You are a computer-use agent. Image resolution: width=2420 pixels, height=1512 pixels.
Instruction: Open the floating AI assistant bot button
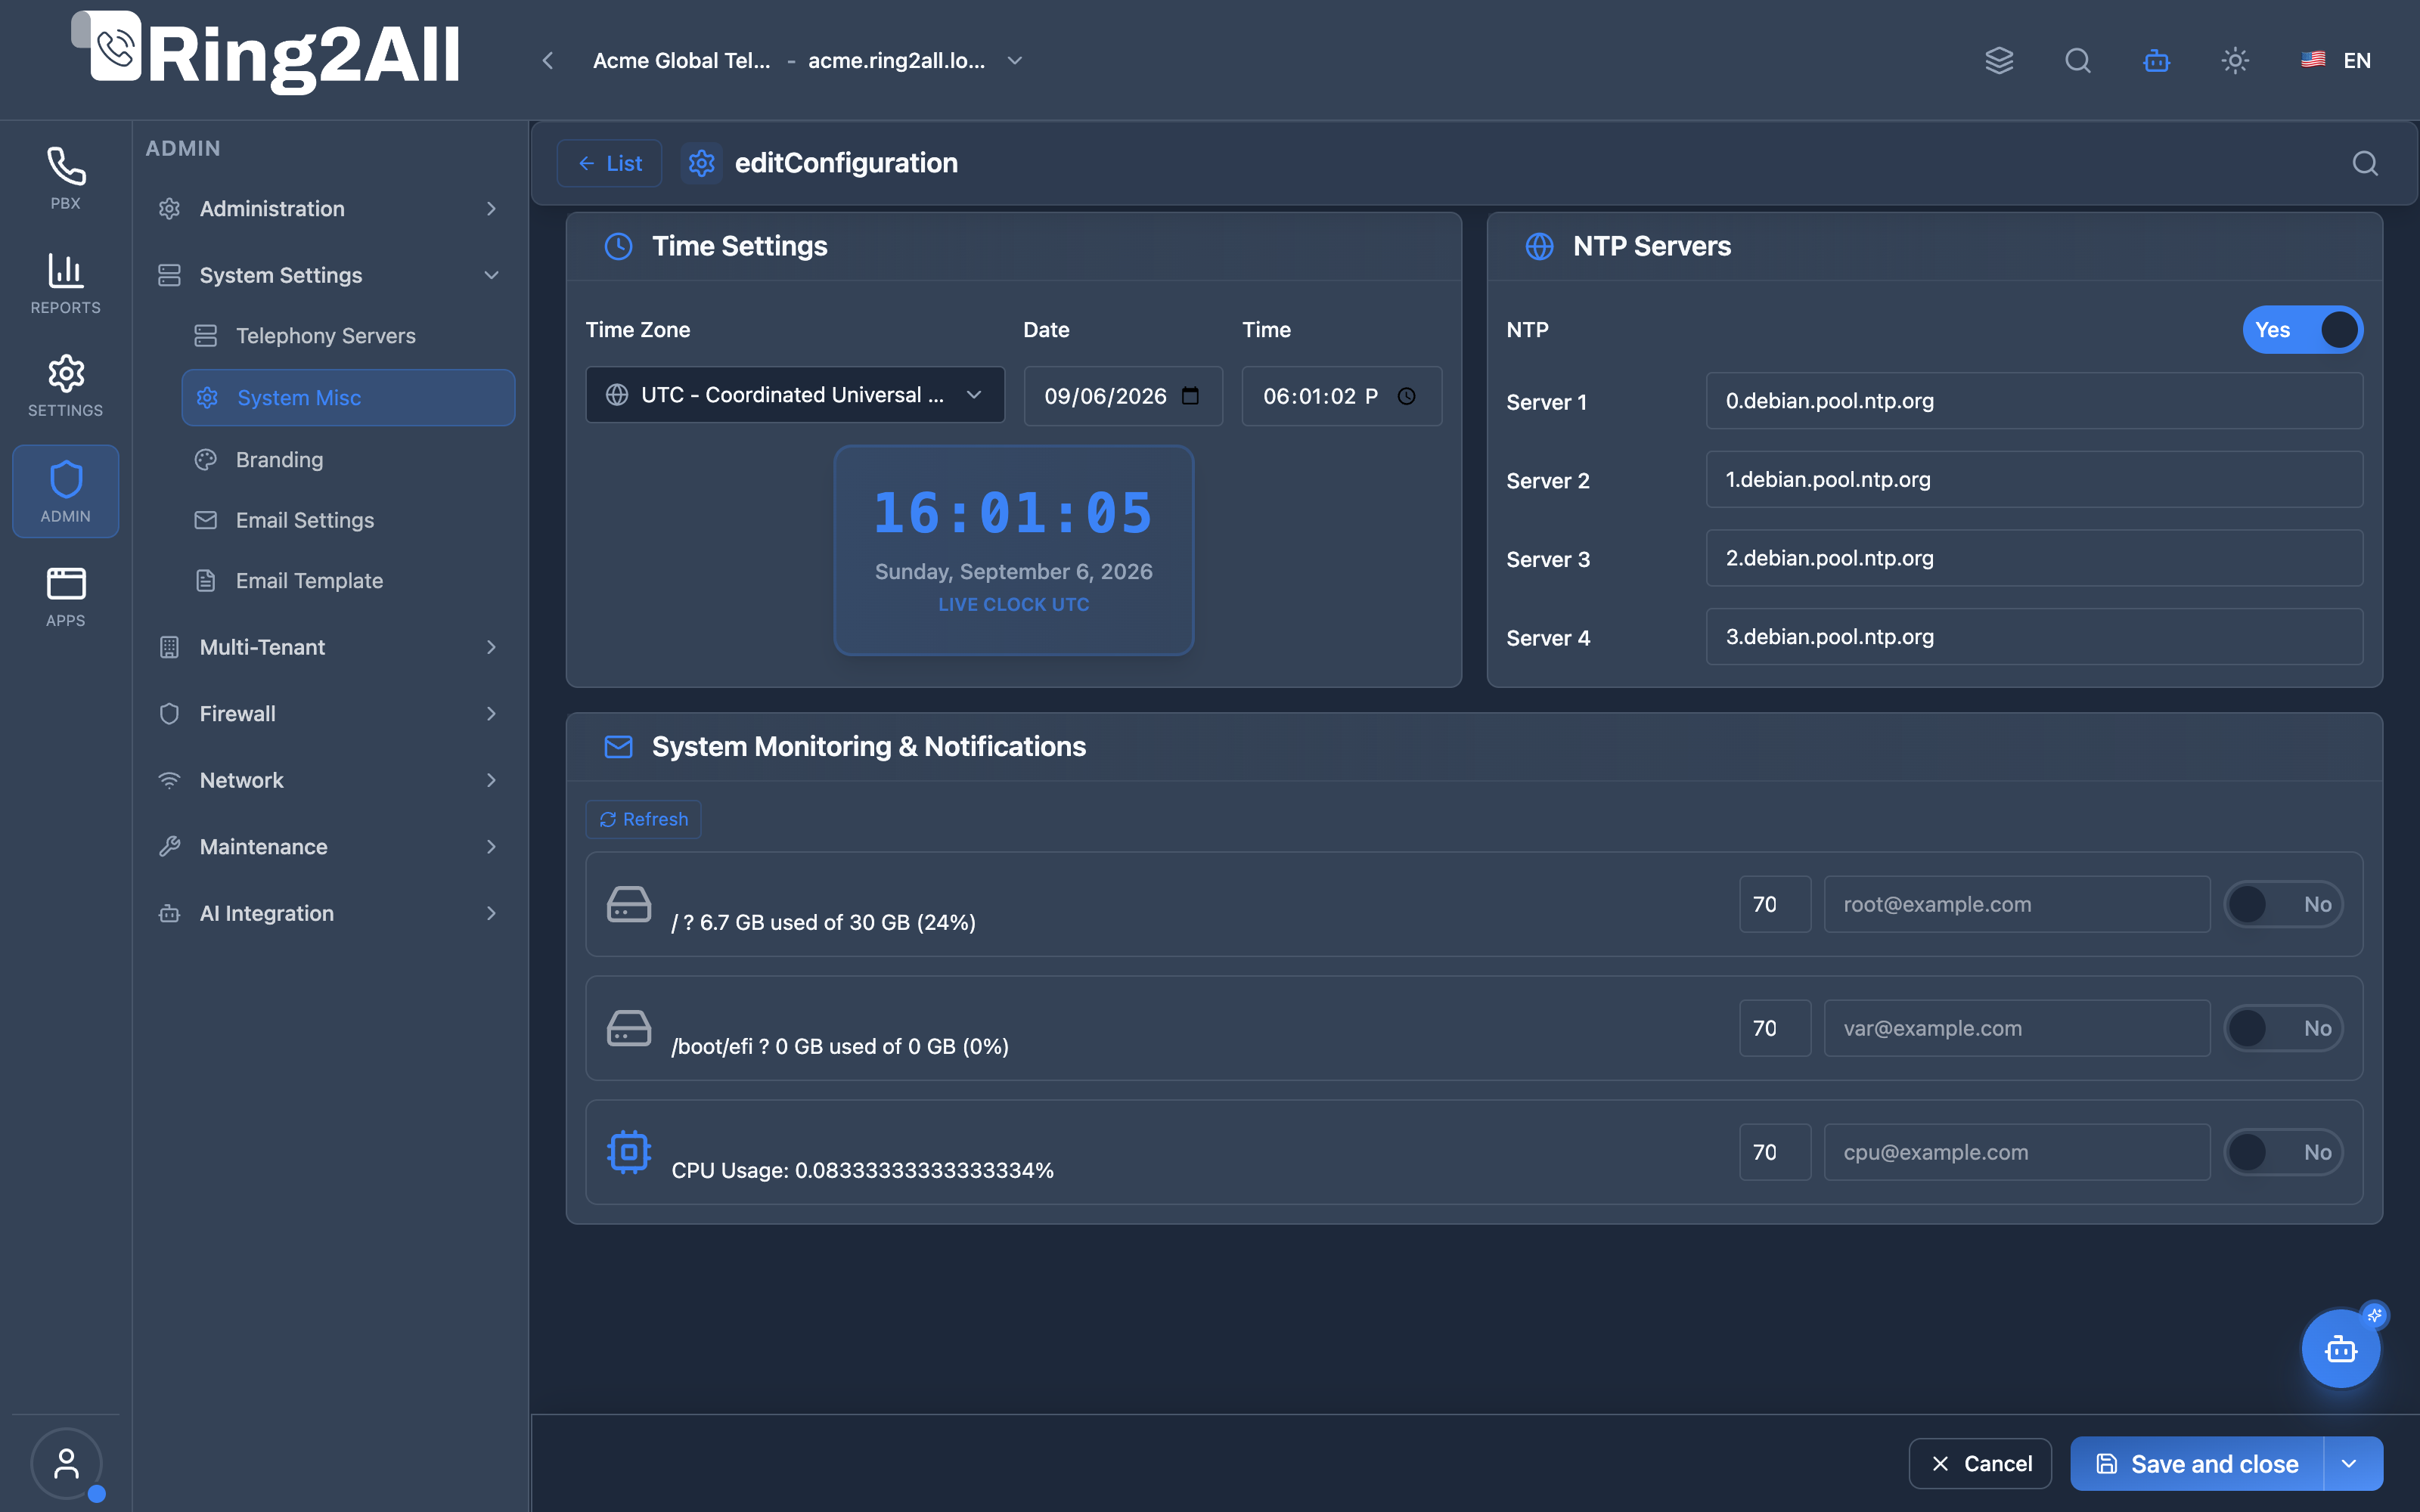pos(2341,1349)
